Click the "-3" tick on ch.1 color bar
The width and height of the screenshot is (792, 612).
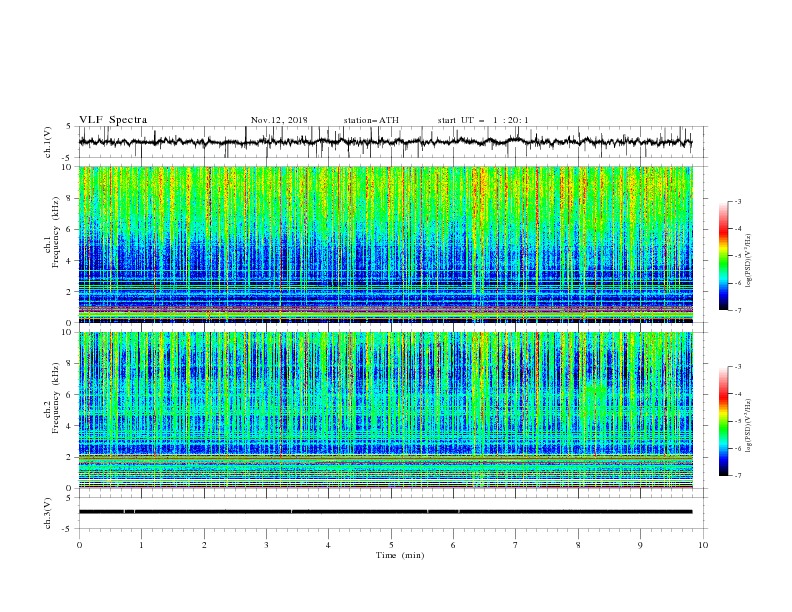[738, 202]
